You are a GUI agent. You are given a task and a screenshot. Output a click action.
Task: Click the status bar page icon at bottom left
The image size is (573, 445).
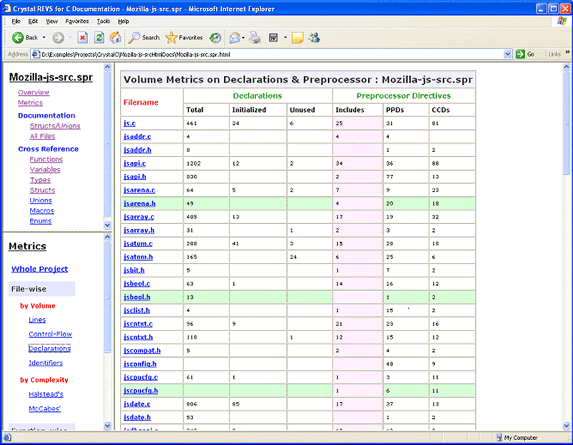click(x=7, y=437)
